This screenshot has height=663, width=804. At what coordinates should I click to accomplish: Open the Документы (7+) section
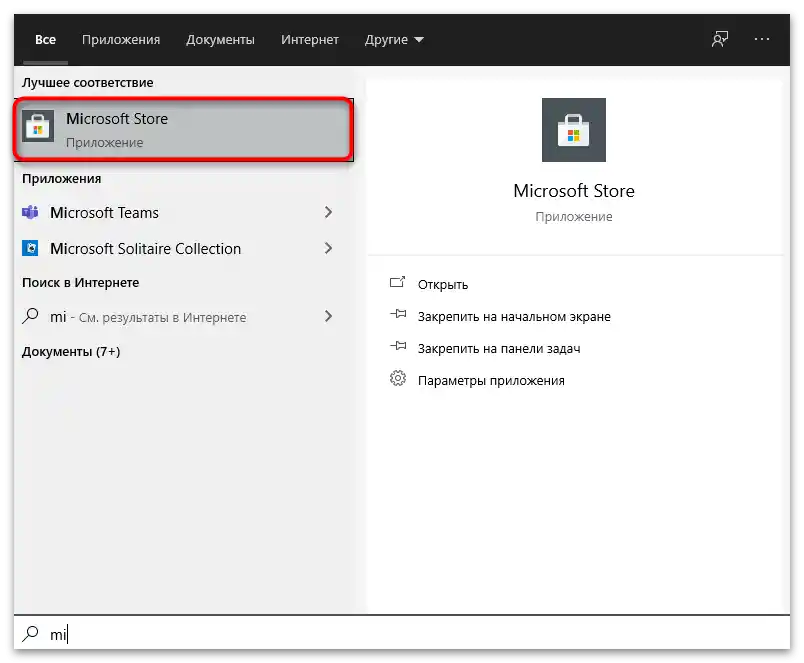pos(71,352)
